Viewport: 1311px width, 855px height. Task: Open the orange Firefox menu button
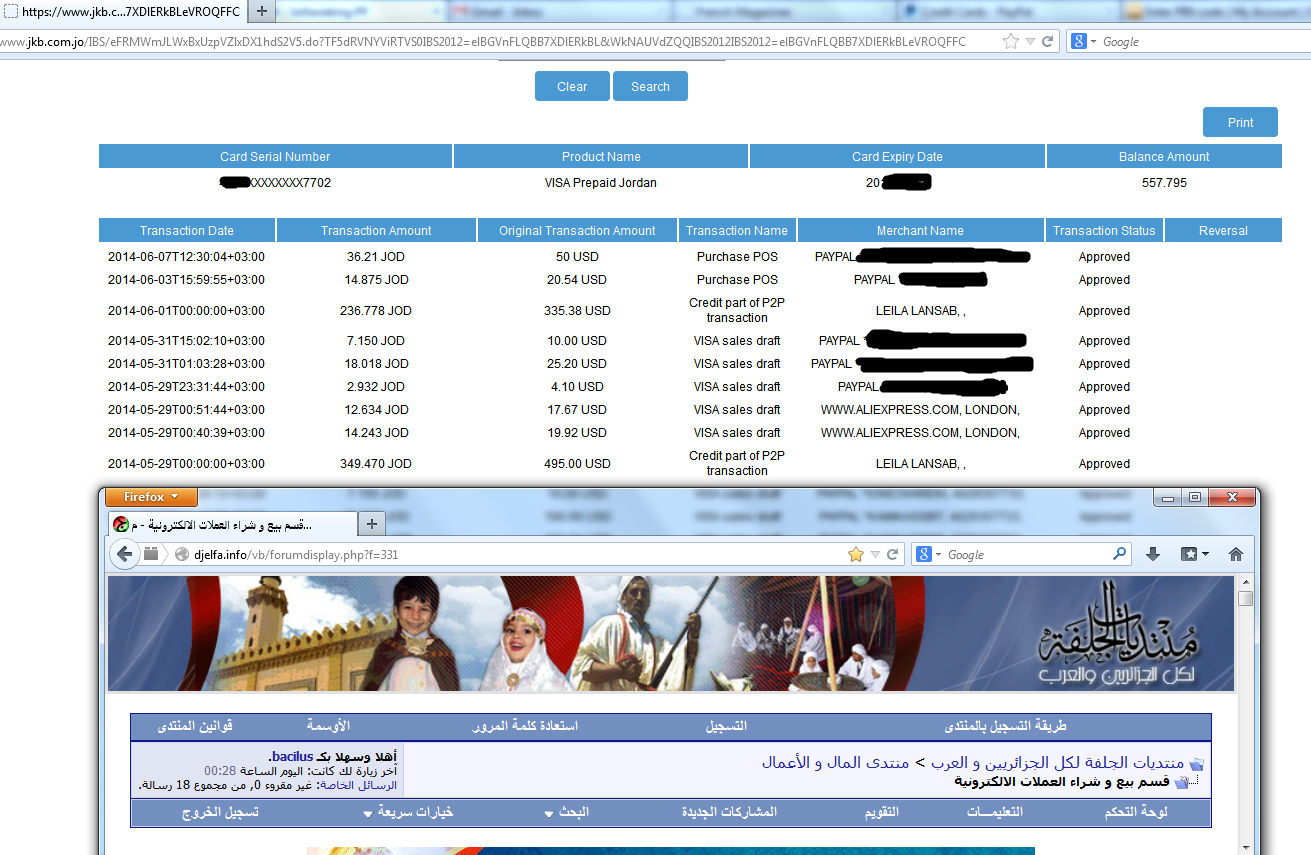[151, 497]
